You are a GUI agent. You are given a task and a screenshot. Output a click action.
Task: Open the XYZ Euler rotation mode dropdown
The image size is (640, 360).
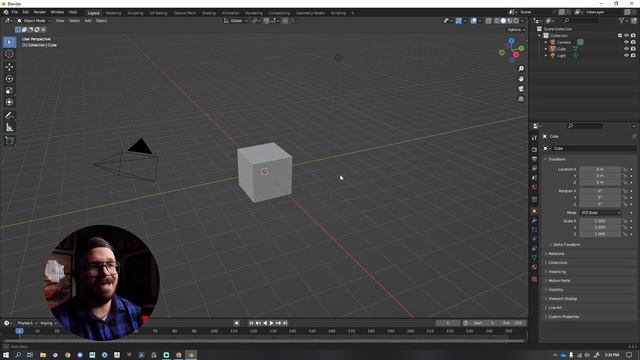tap(600, 213)
